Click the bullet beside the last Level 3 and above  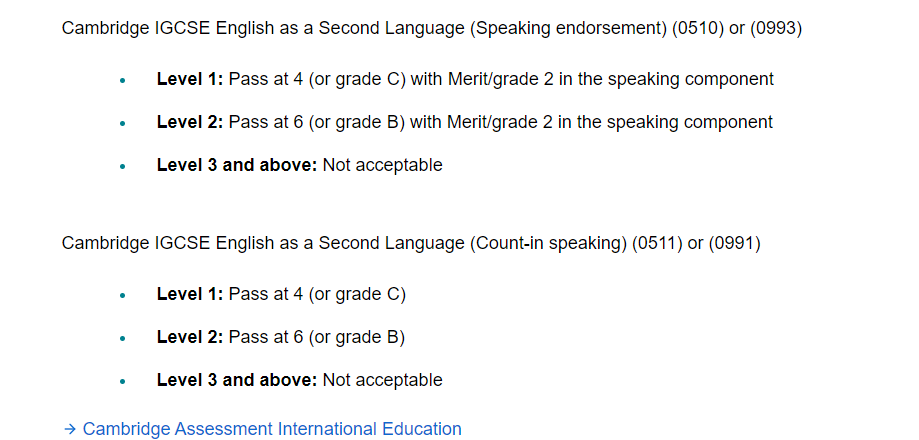[122, 381]
